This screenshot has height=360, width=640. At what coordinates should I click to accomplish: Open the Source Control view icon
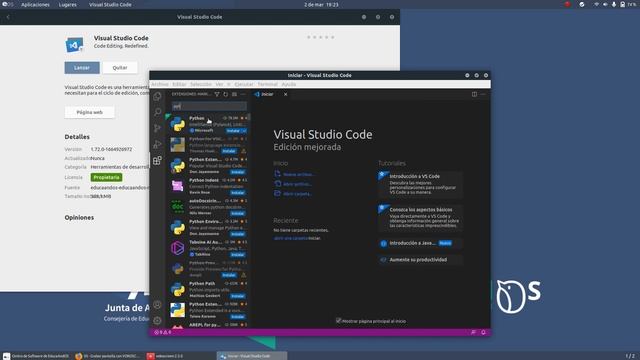157,128
